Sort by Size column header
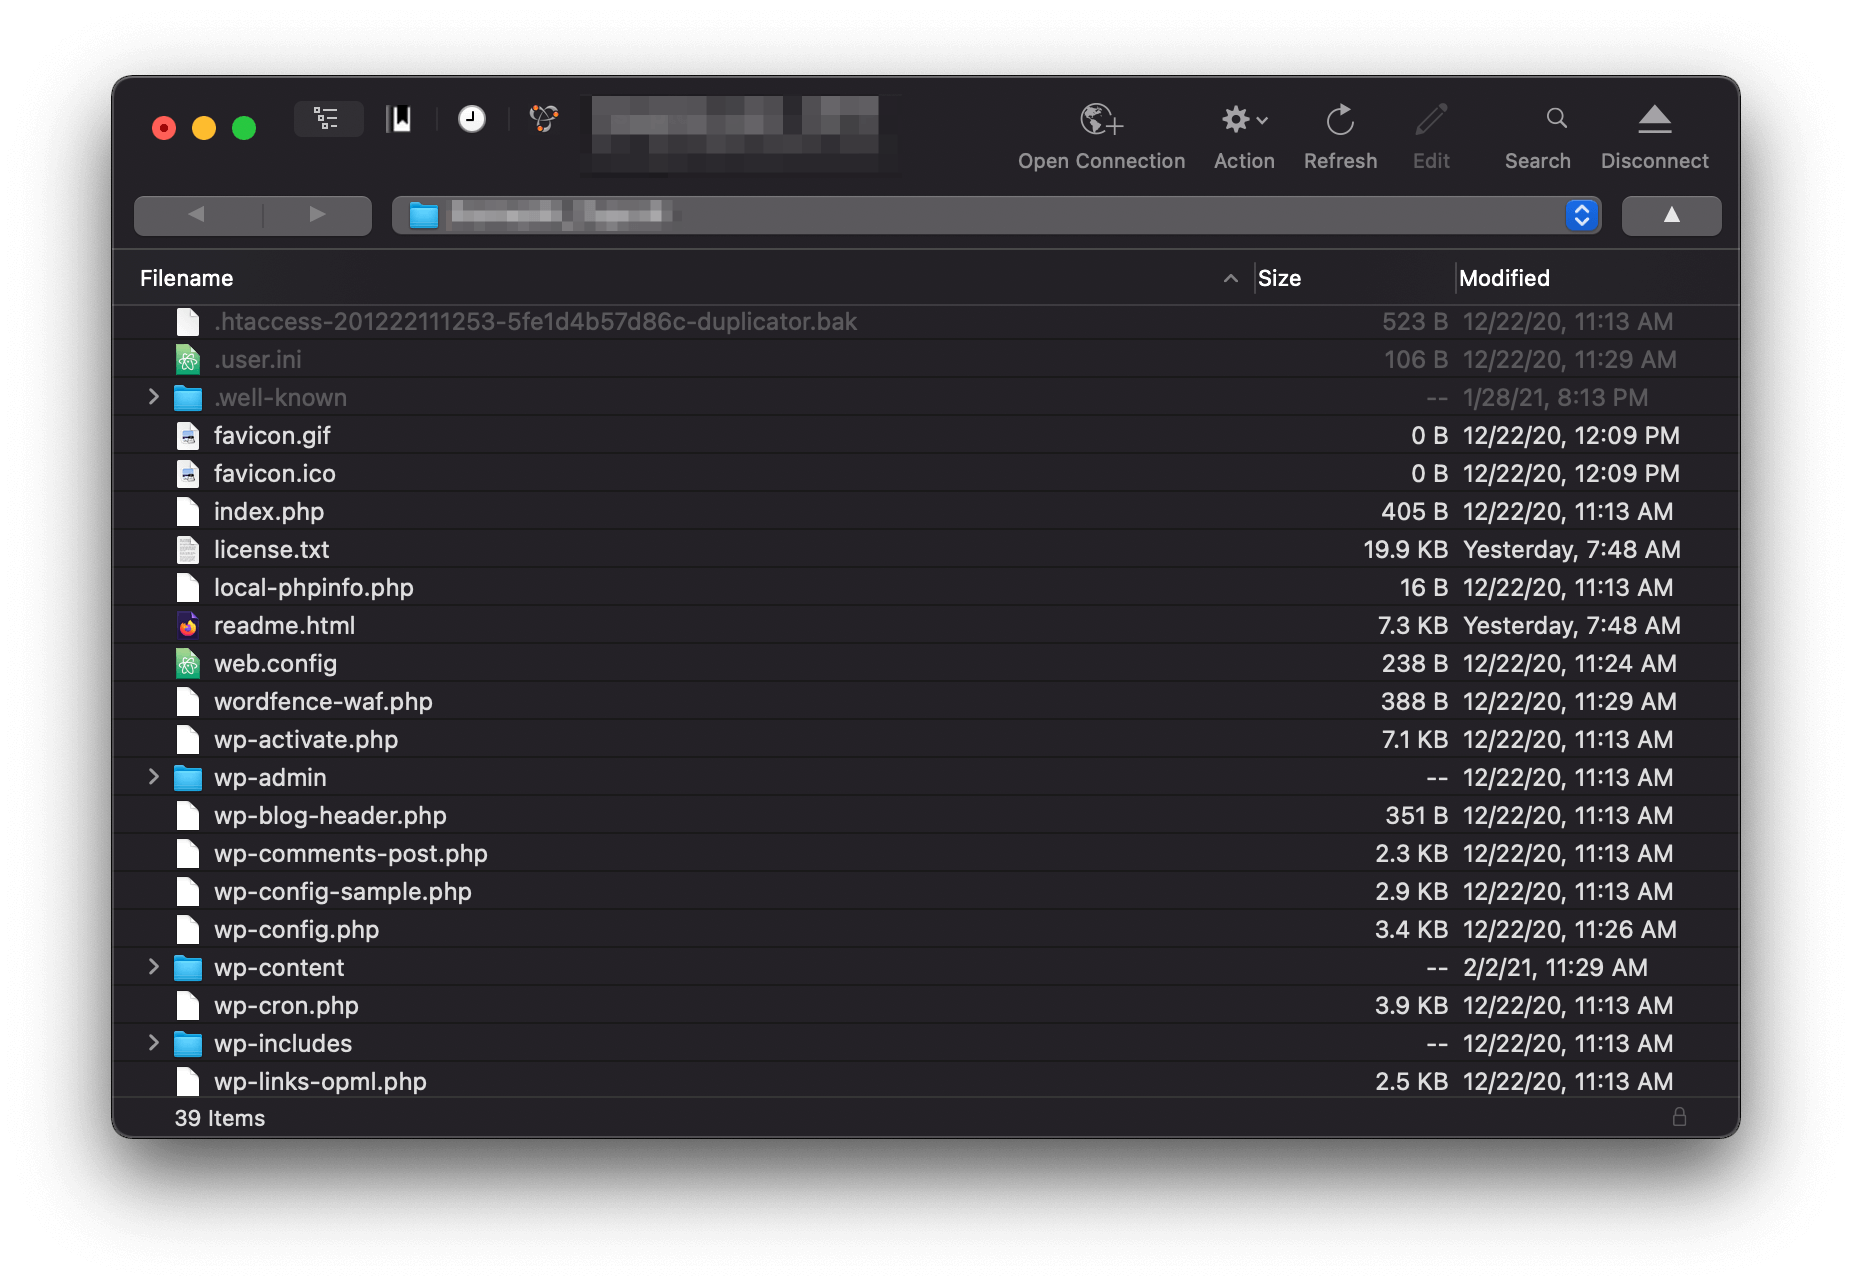Image resolution: width=1852 pixels, height=1286 pixels. [1279, 278]
